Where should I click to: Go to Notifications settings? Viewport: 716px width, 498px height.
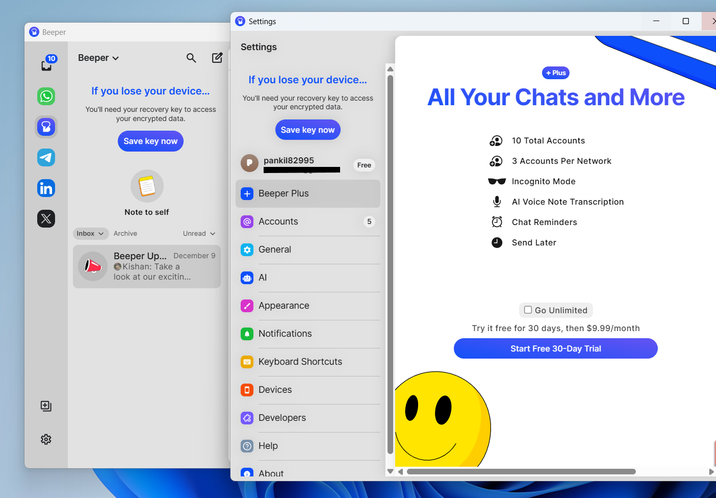pyautogui.click(x=285, y=334)
